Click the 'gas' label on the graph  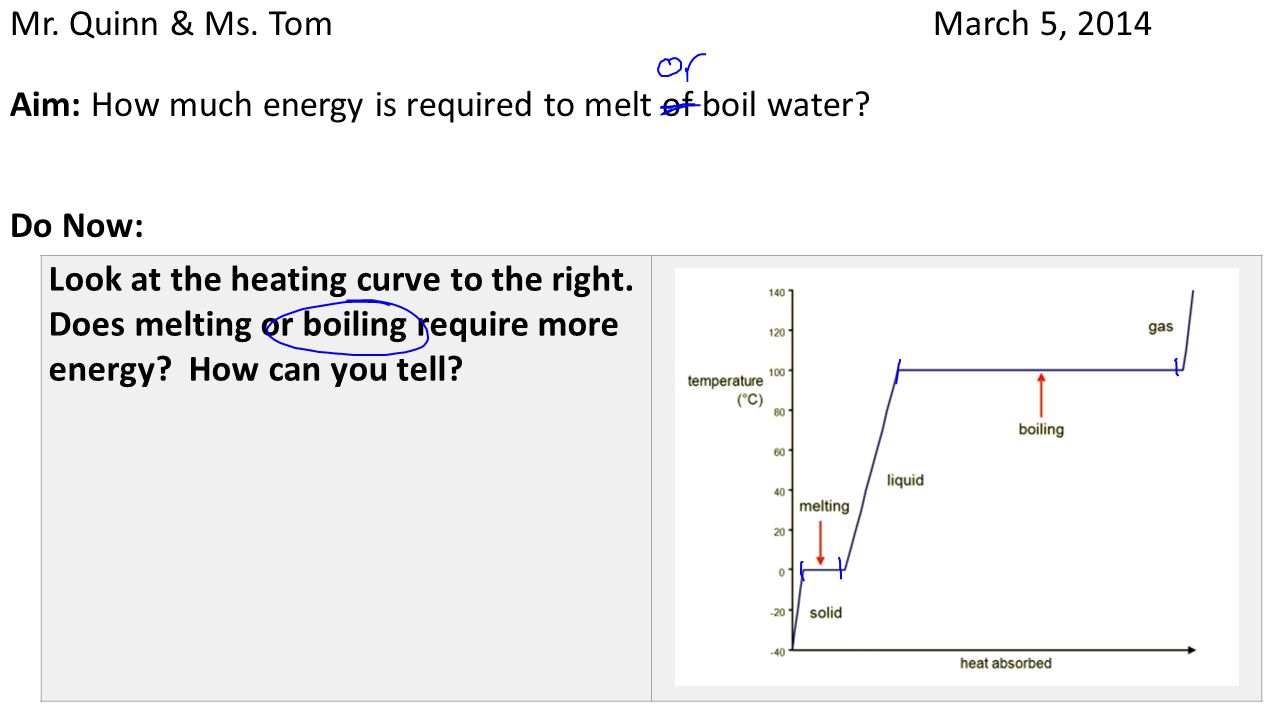[x=1160, y=327]
